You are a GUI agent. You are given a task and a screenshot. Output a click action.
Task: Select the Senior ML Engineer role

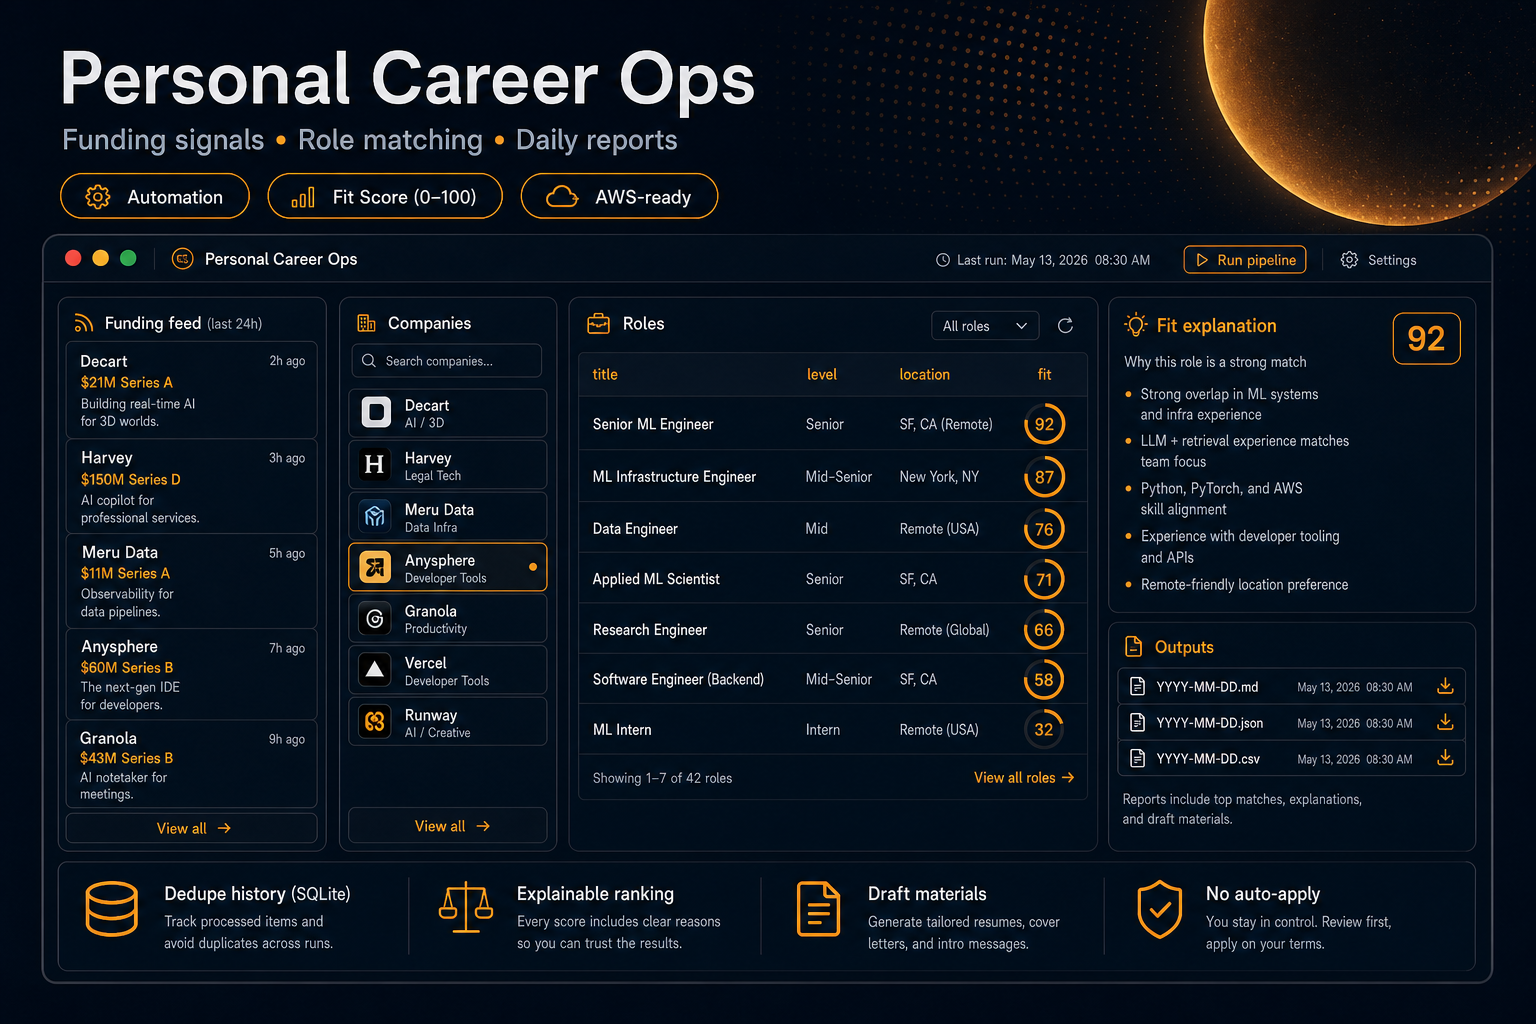point(832,424)
